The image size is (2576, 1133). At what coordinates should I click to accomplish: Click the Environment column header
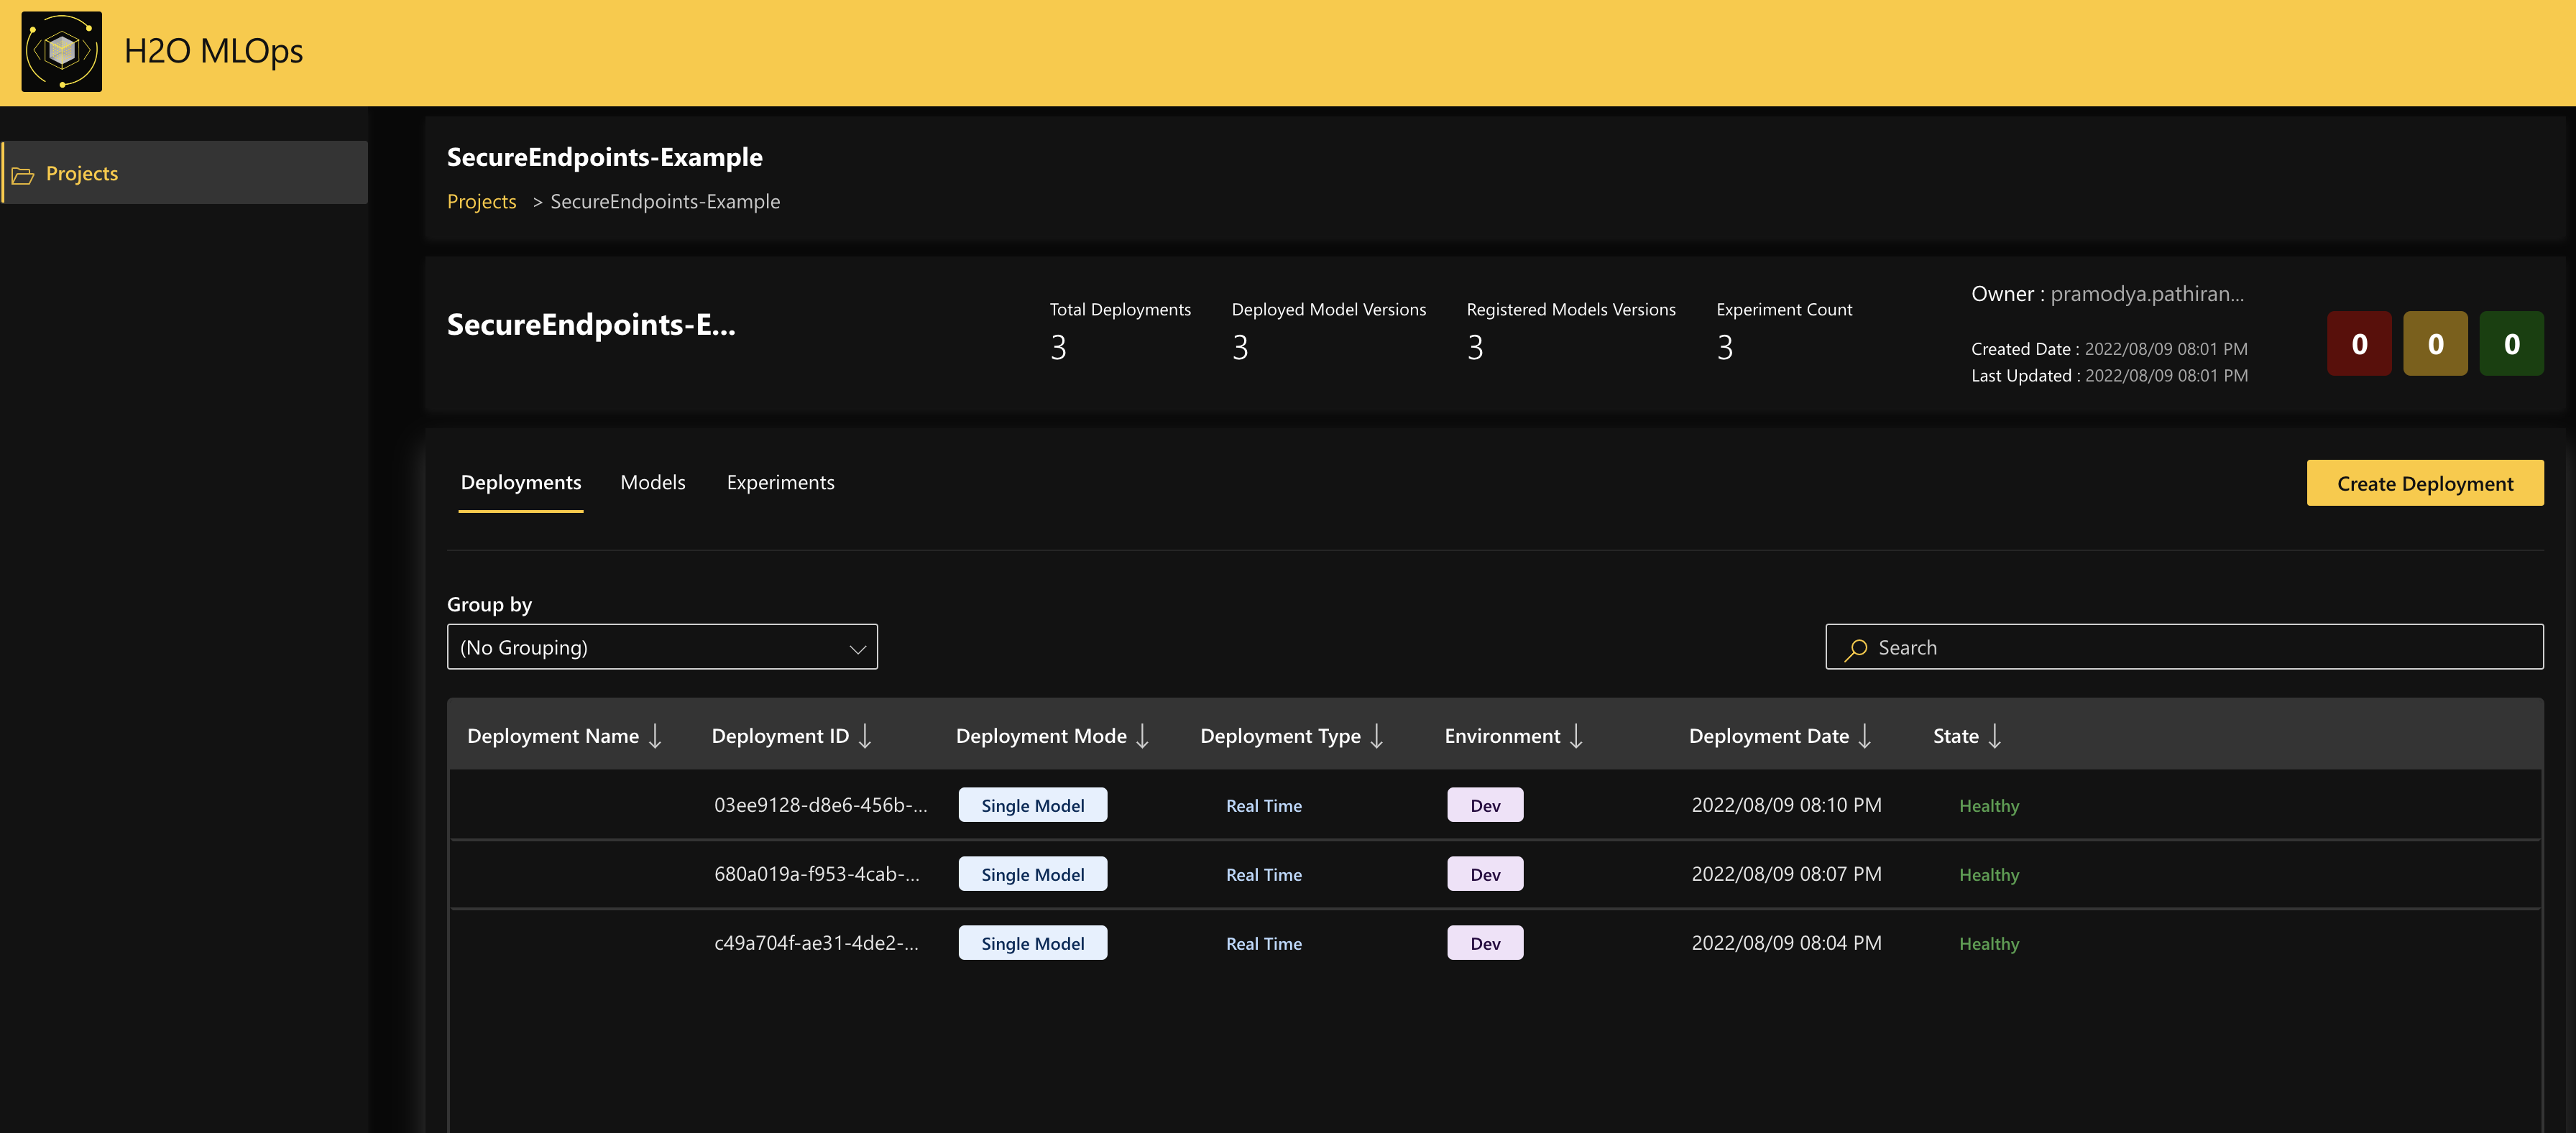click(1502, 736)
